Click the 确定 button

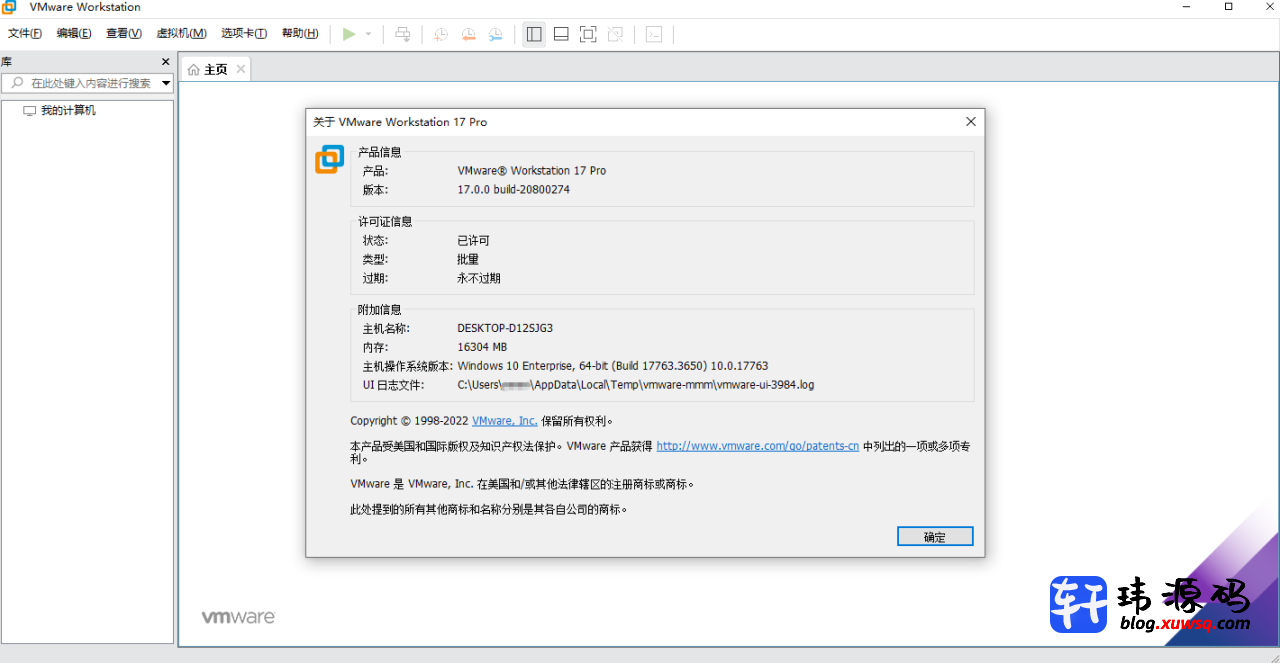point(935,537)
